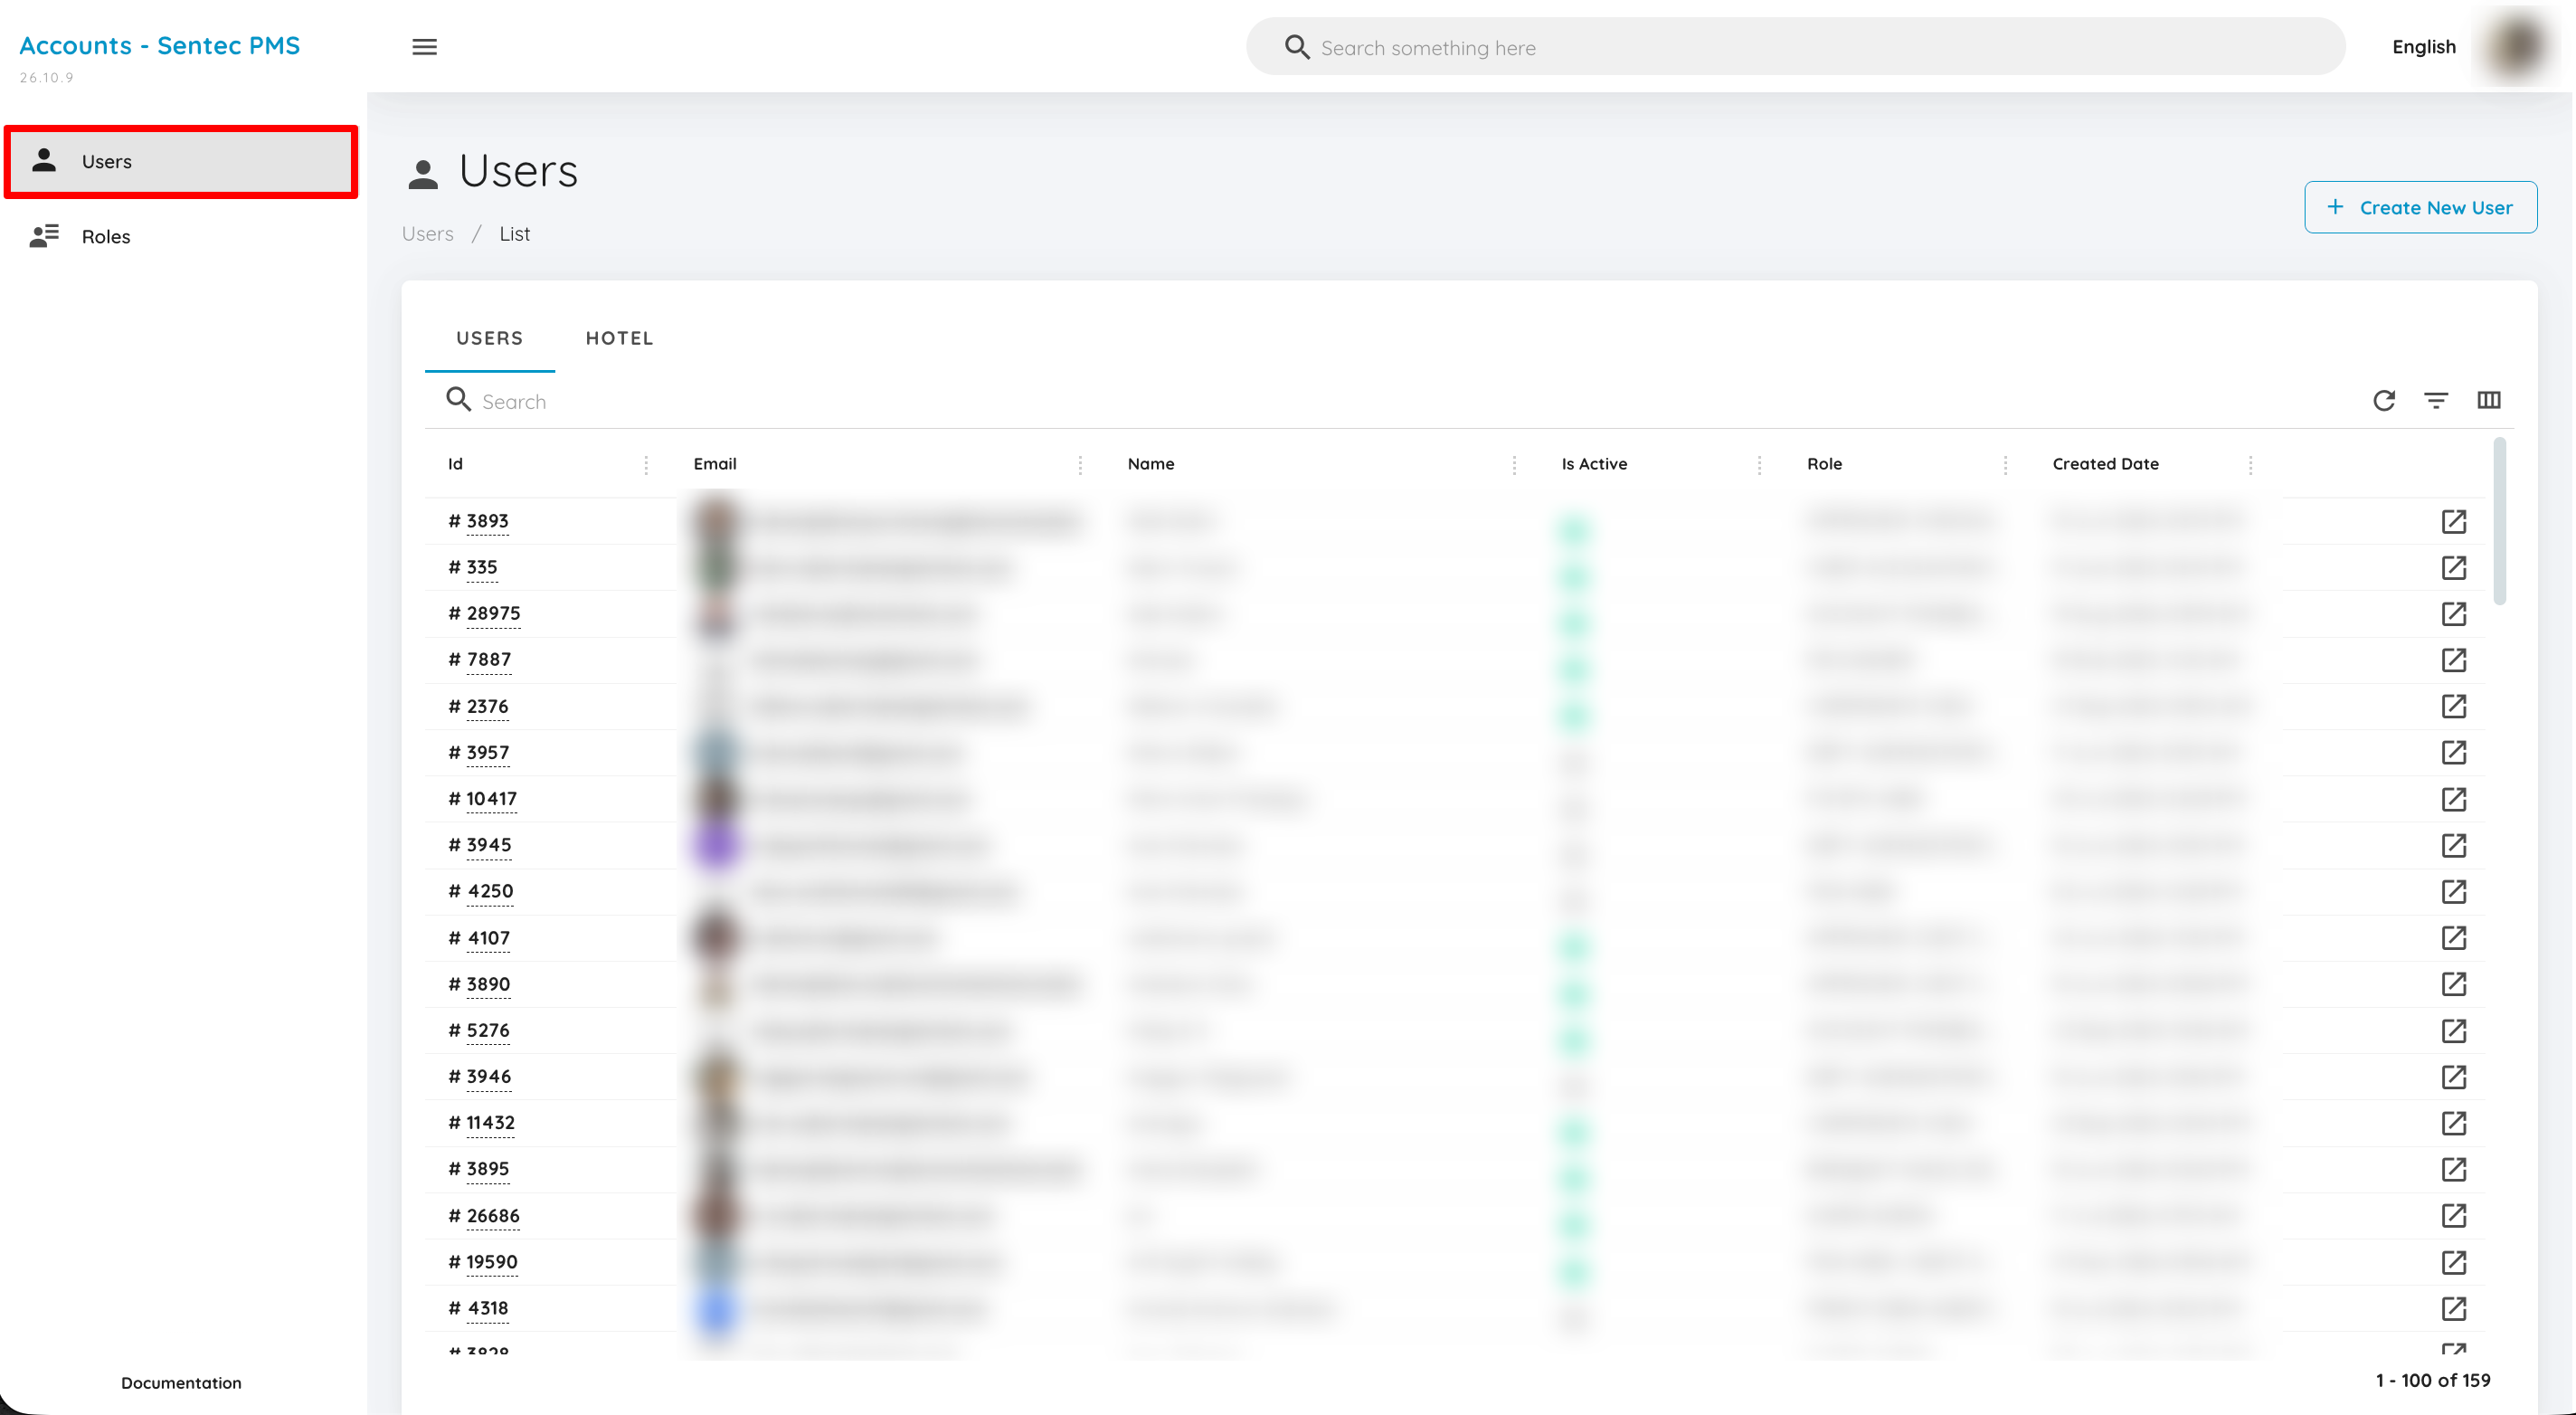Open the edit icon for user 10417
2576x1415 pixels.
(x=2454, y=799)
